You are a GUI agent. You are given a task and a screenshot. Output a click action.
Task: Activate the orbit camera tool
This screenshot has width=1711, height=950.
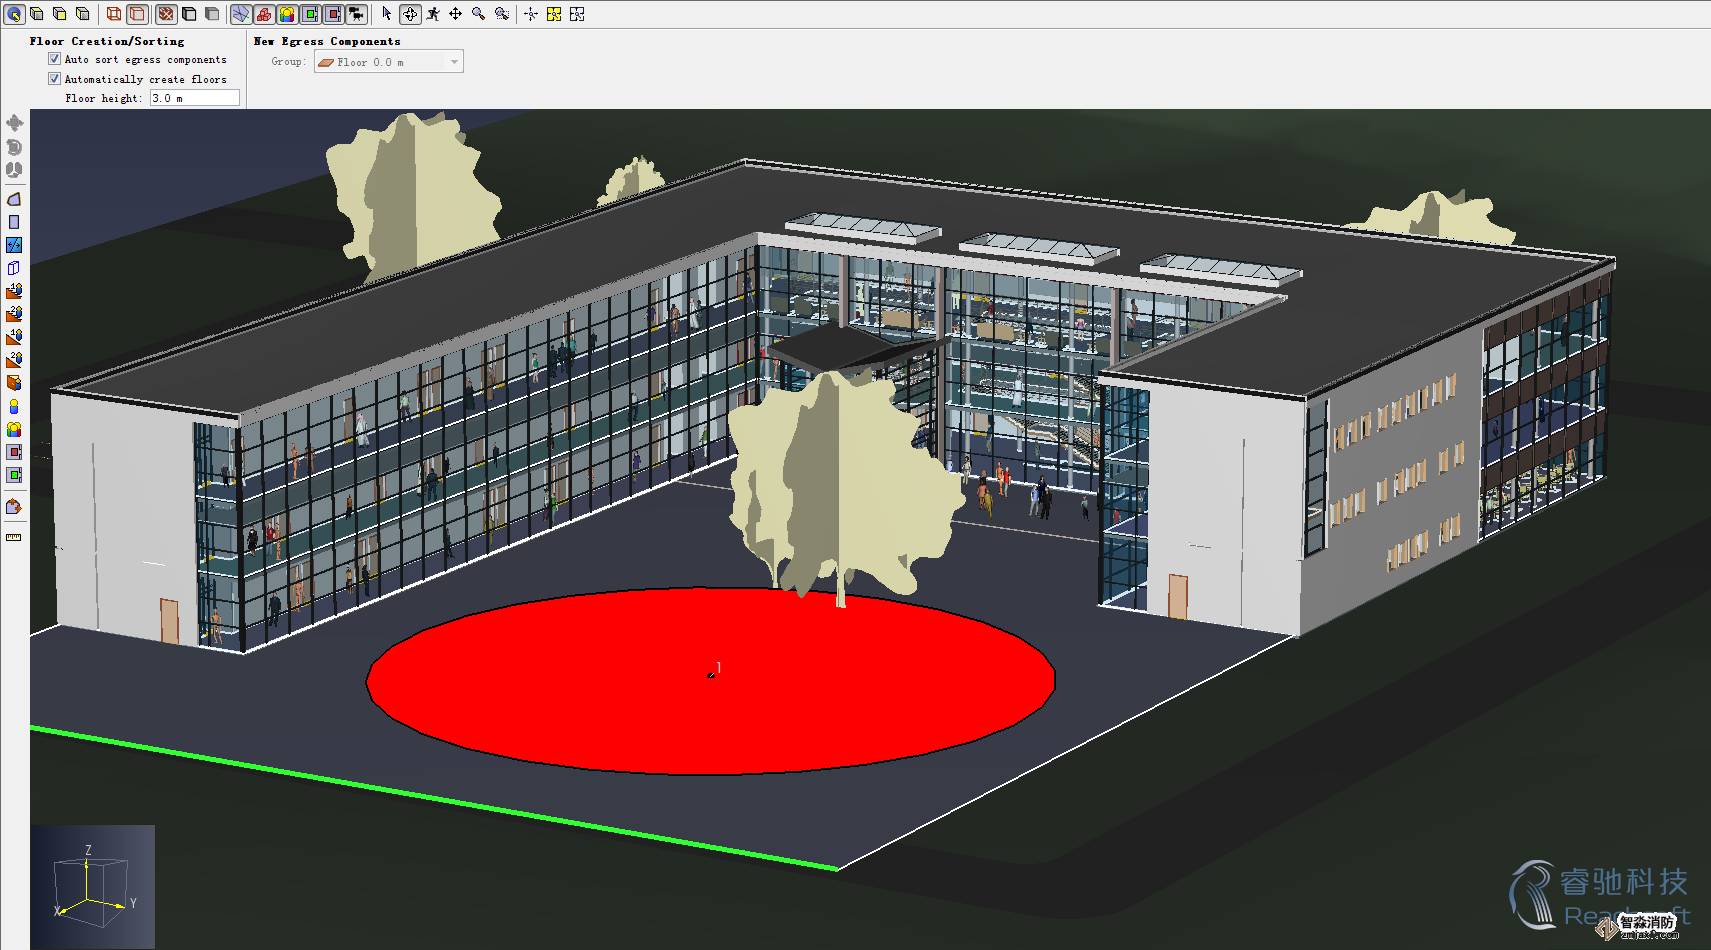410,14
